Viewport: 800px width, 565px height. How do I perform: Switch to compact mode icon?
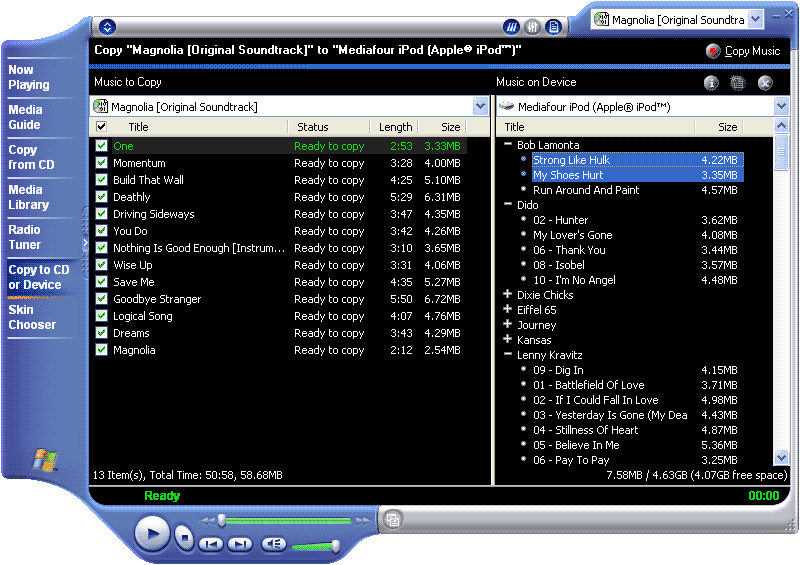pos(392,520)
